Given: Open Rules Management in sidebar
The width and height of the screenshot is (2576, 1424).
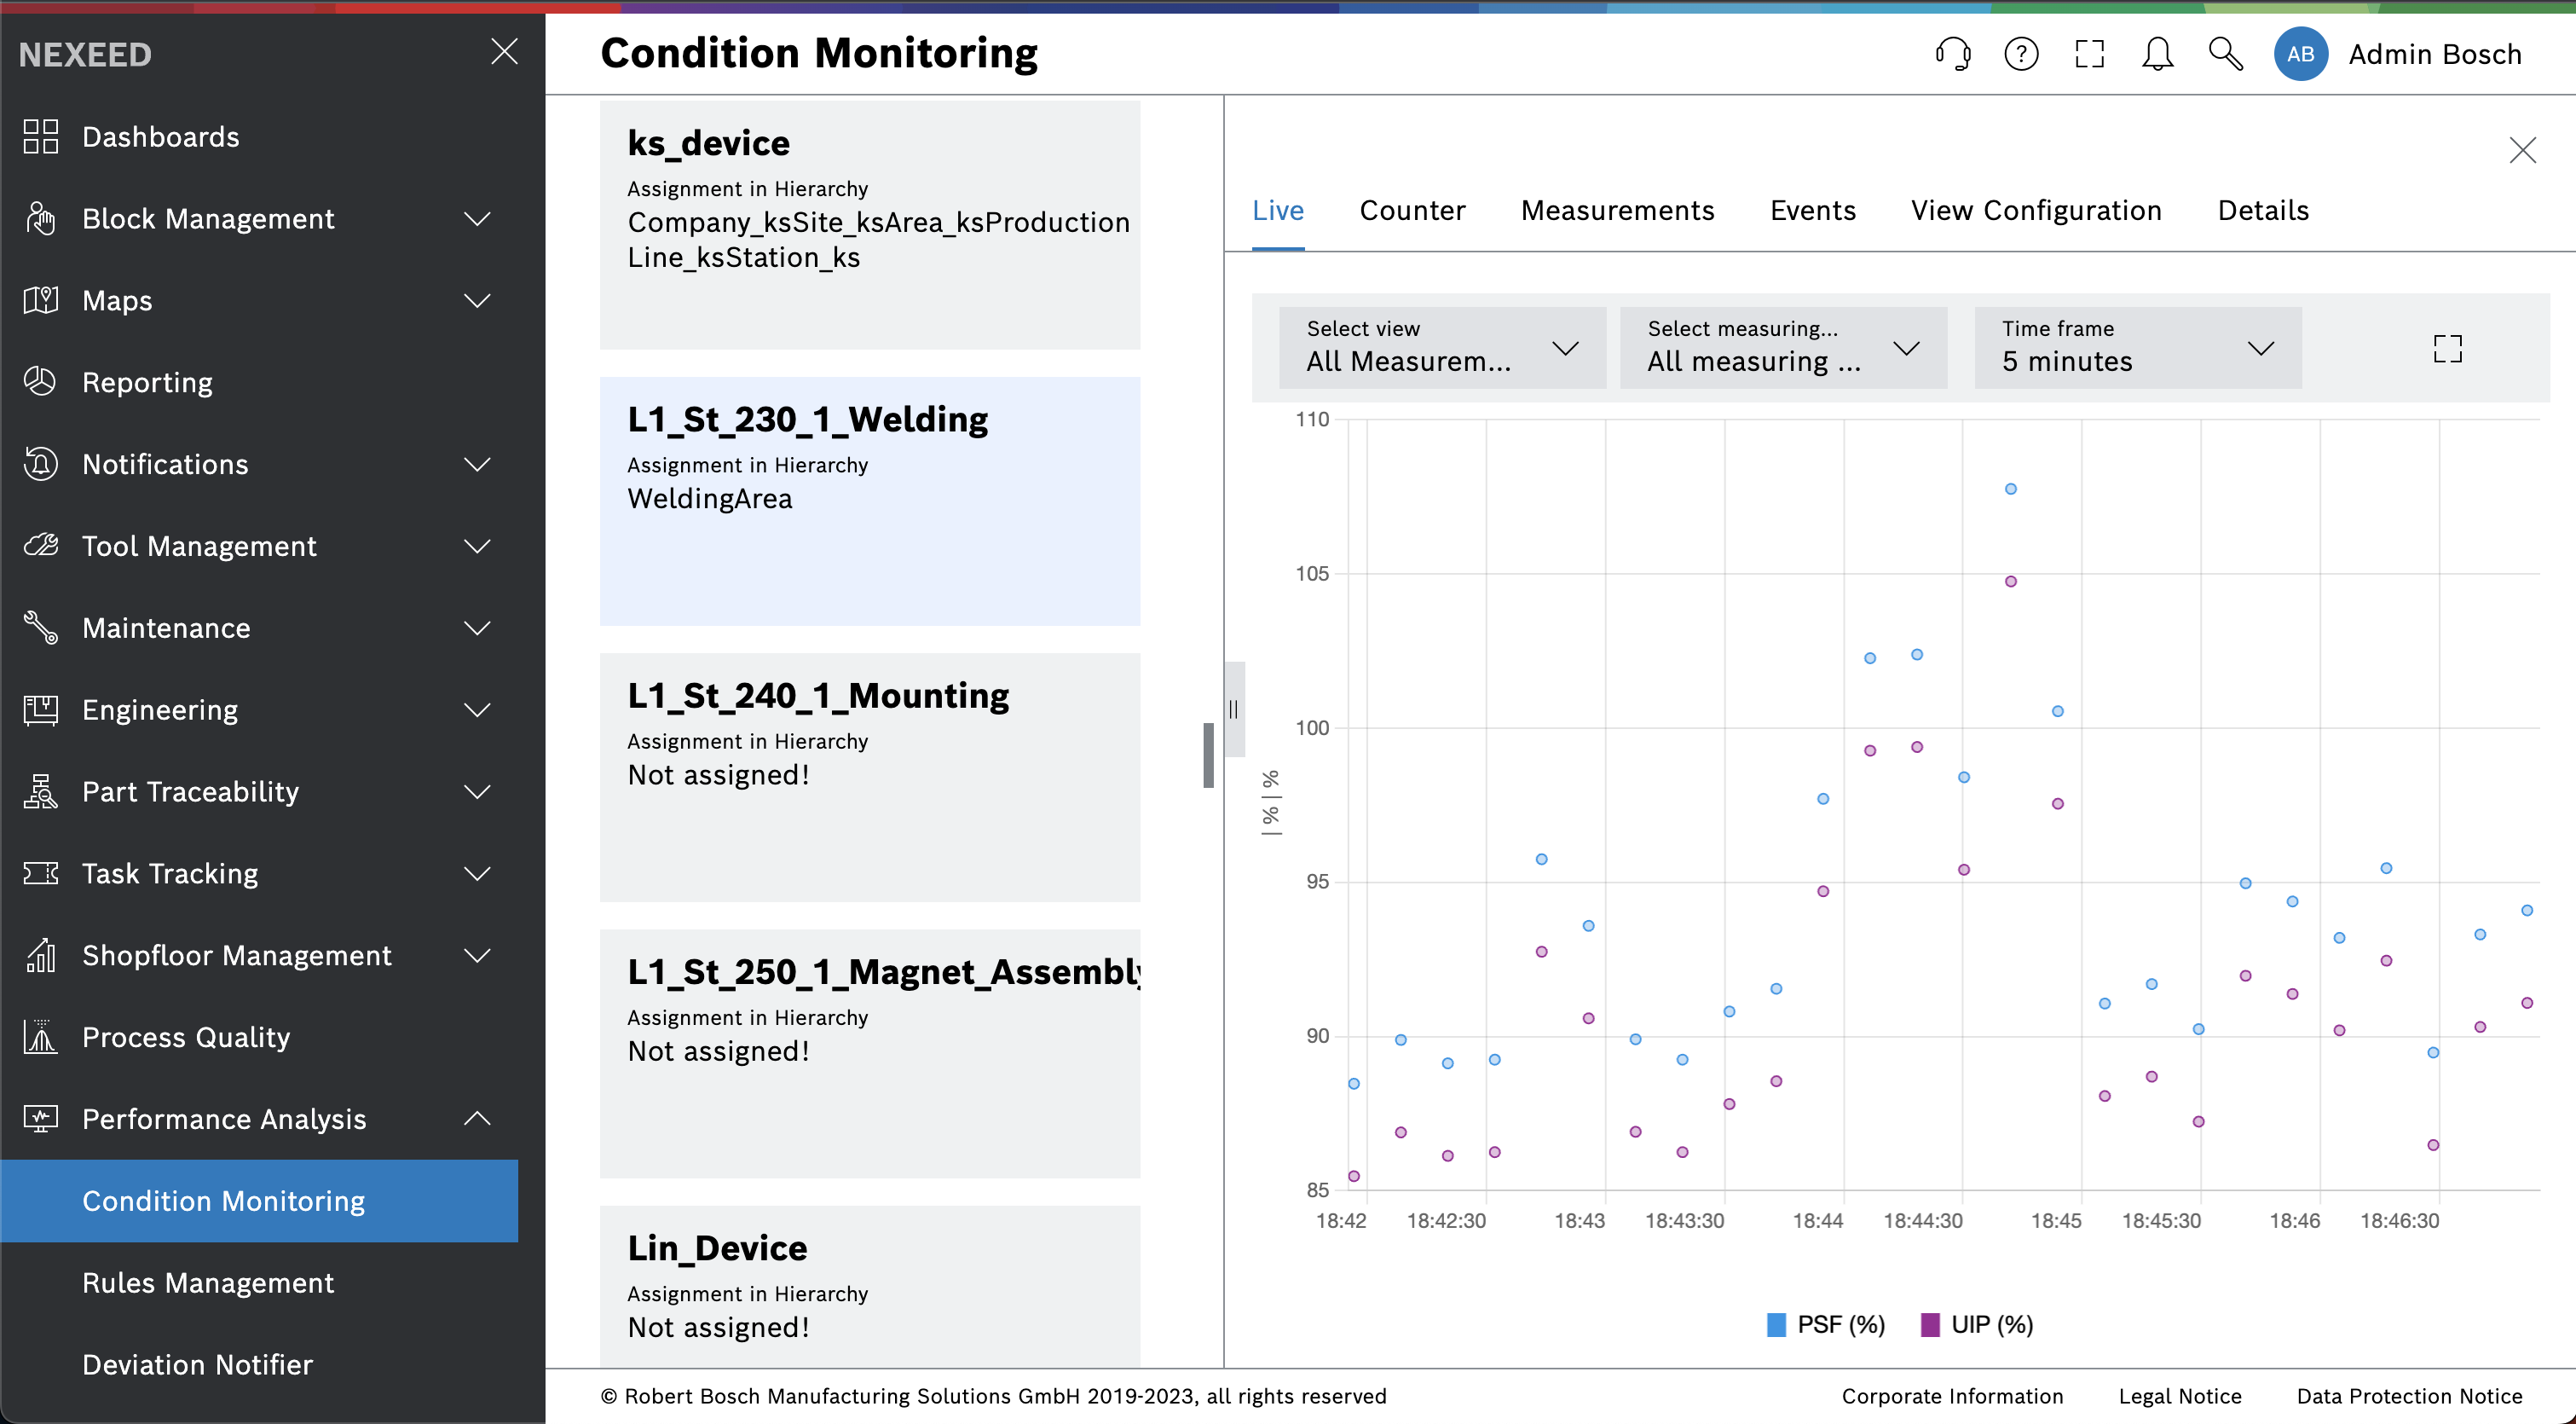Looking at the screenshot, I should [x=208, y=1283].
